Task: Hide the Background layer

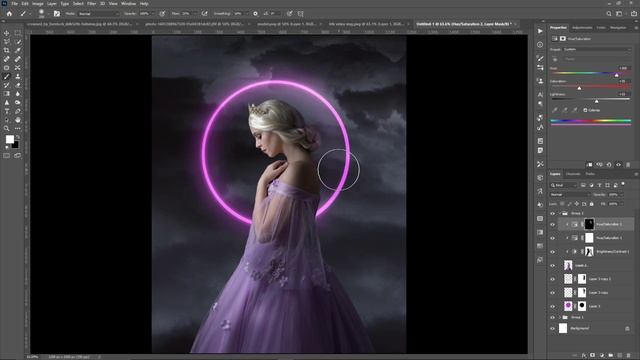Action: (x=552, y=329)
